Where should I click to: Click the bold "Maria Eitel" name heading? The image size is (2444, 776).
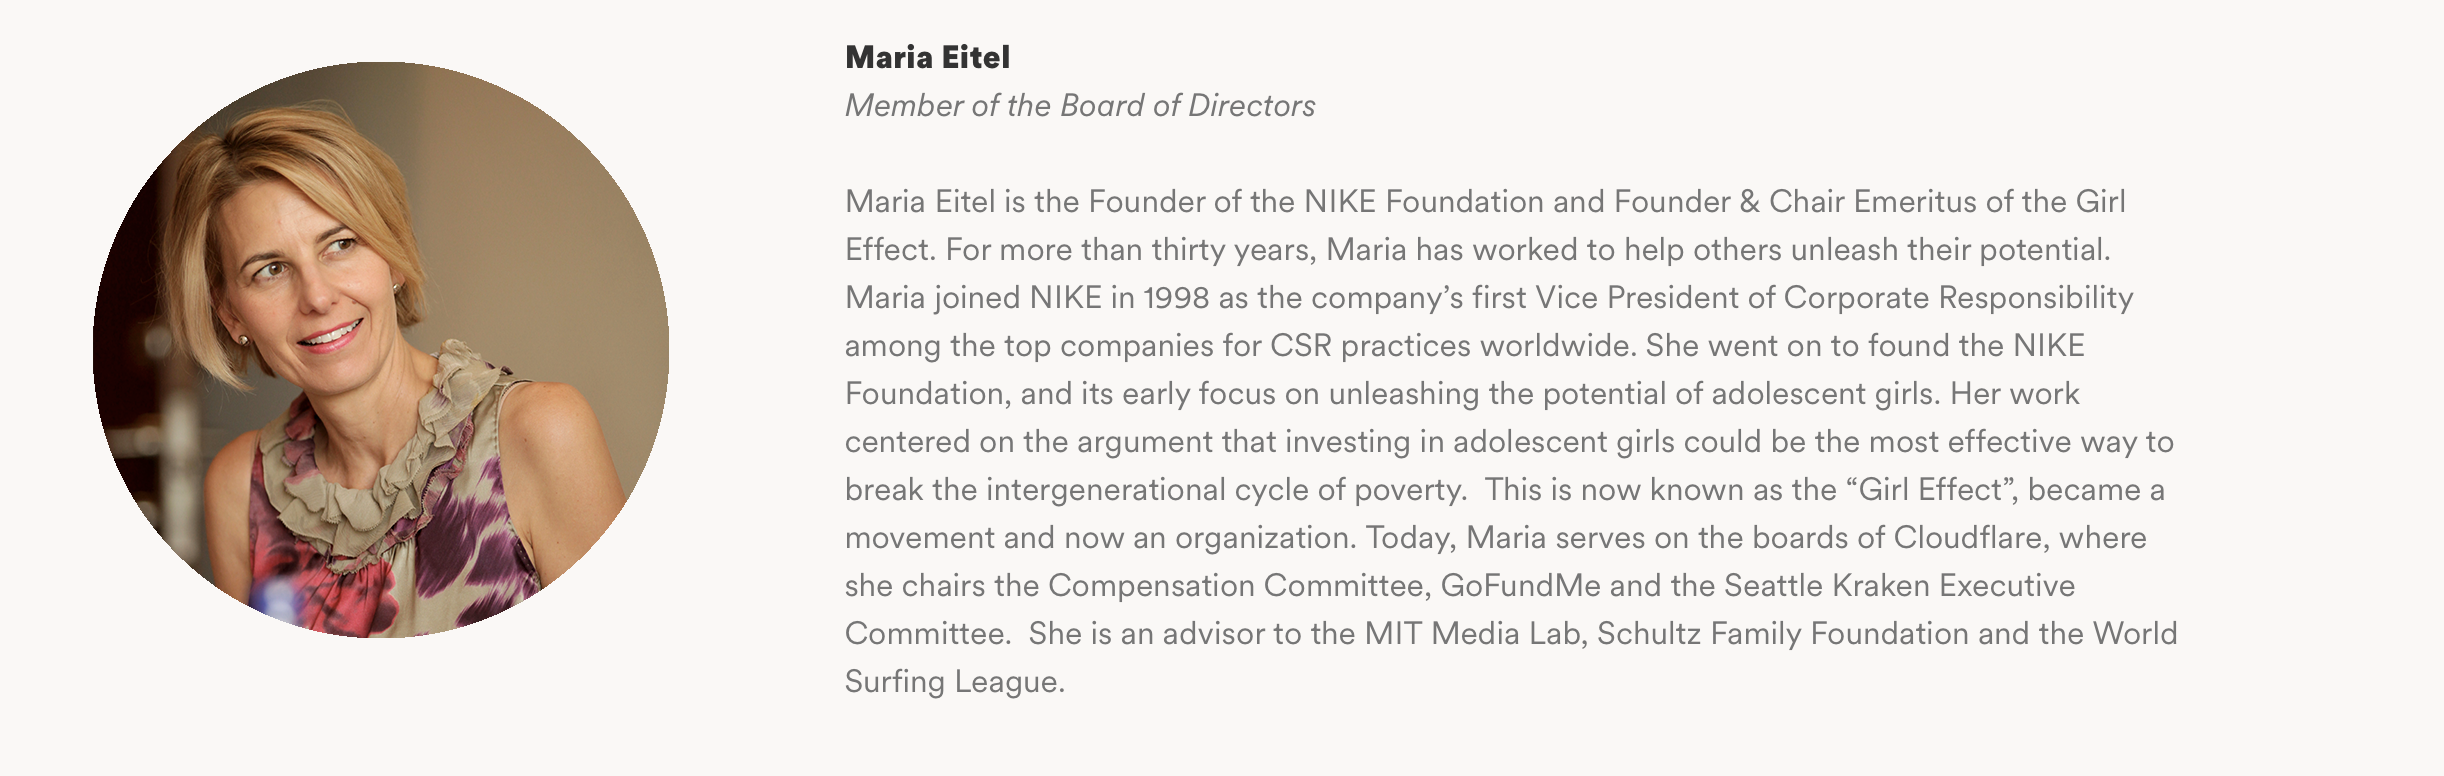click(x=927, y=57)
